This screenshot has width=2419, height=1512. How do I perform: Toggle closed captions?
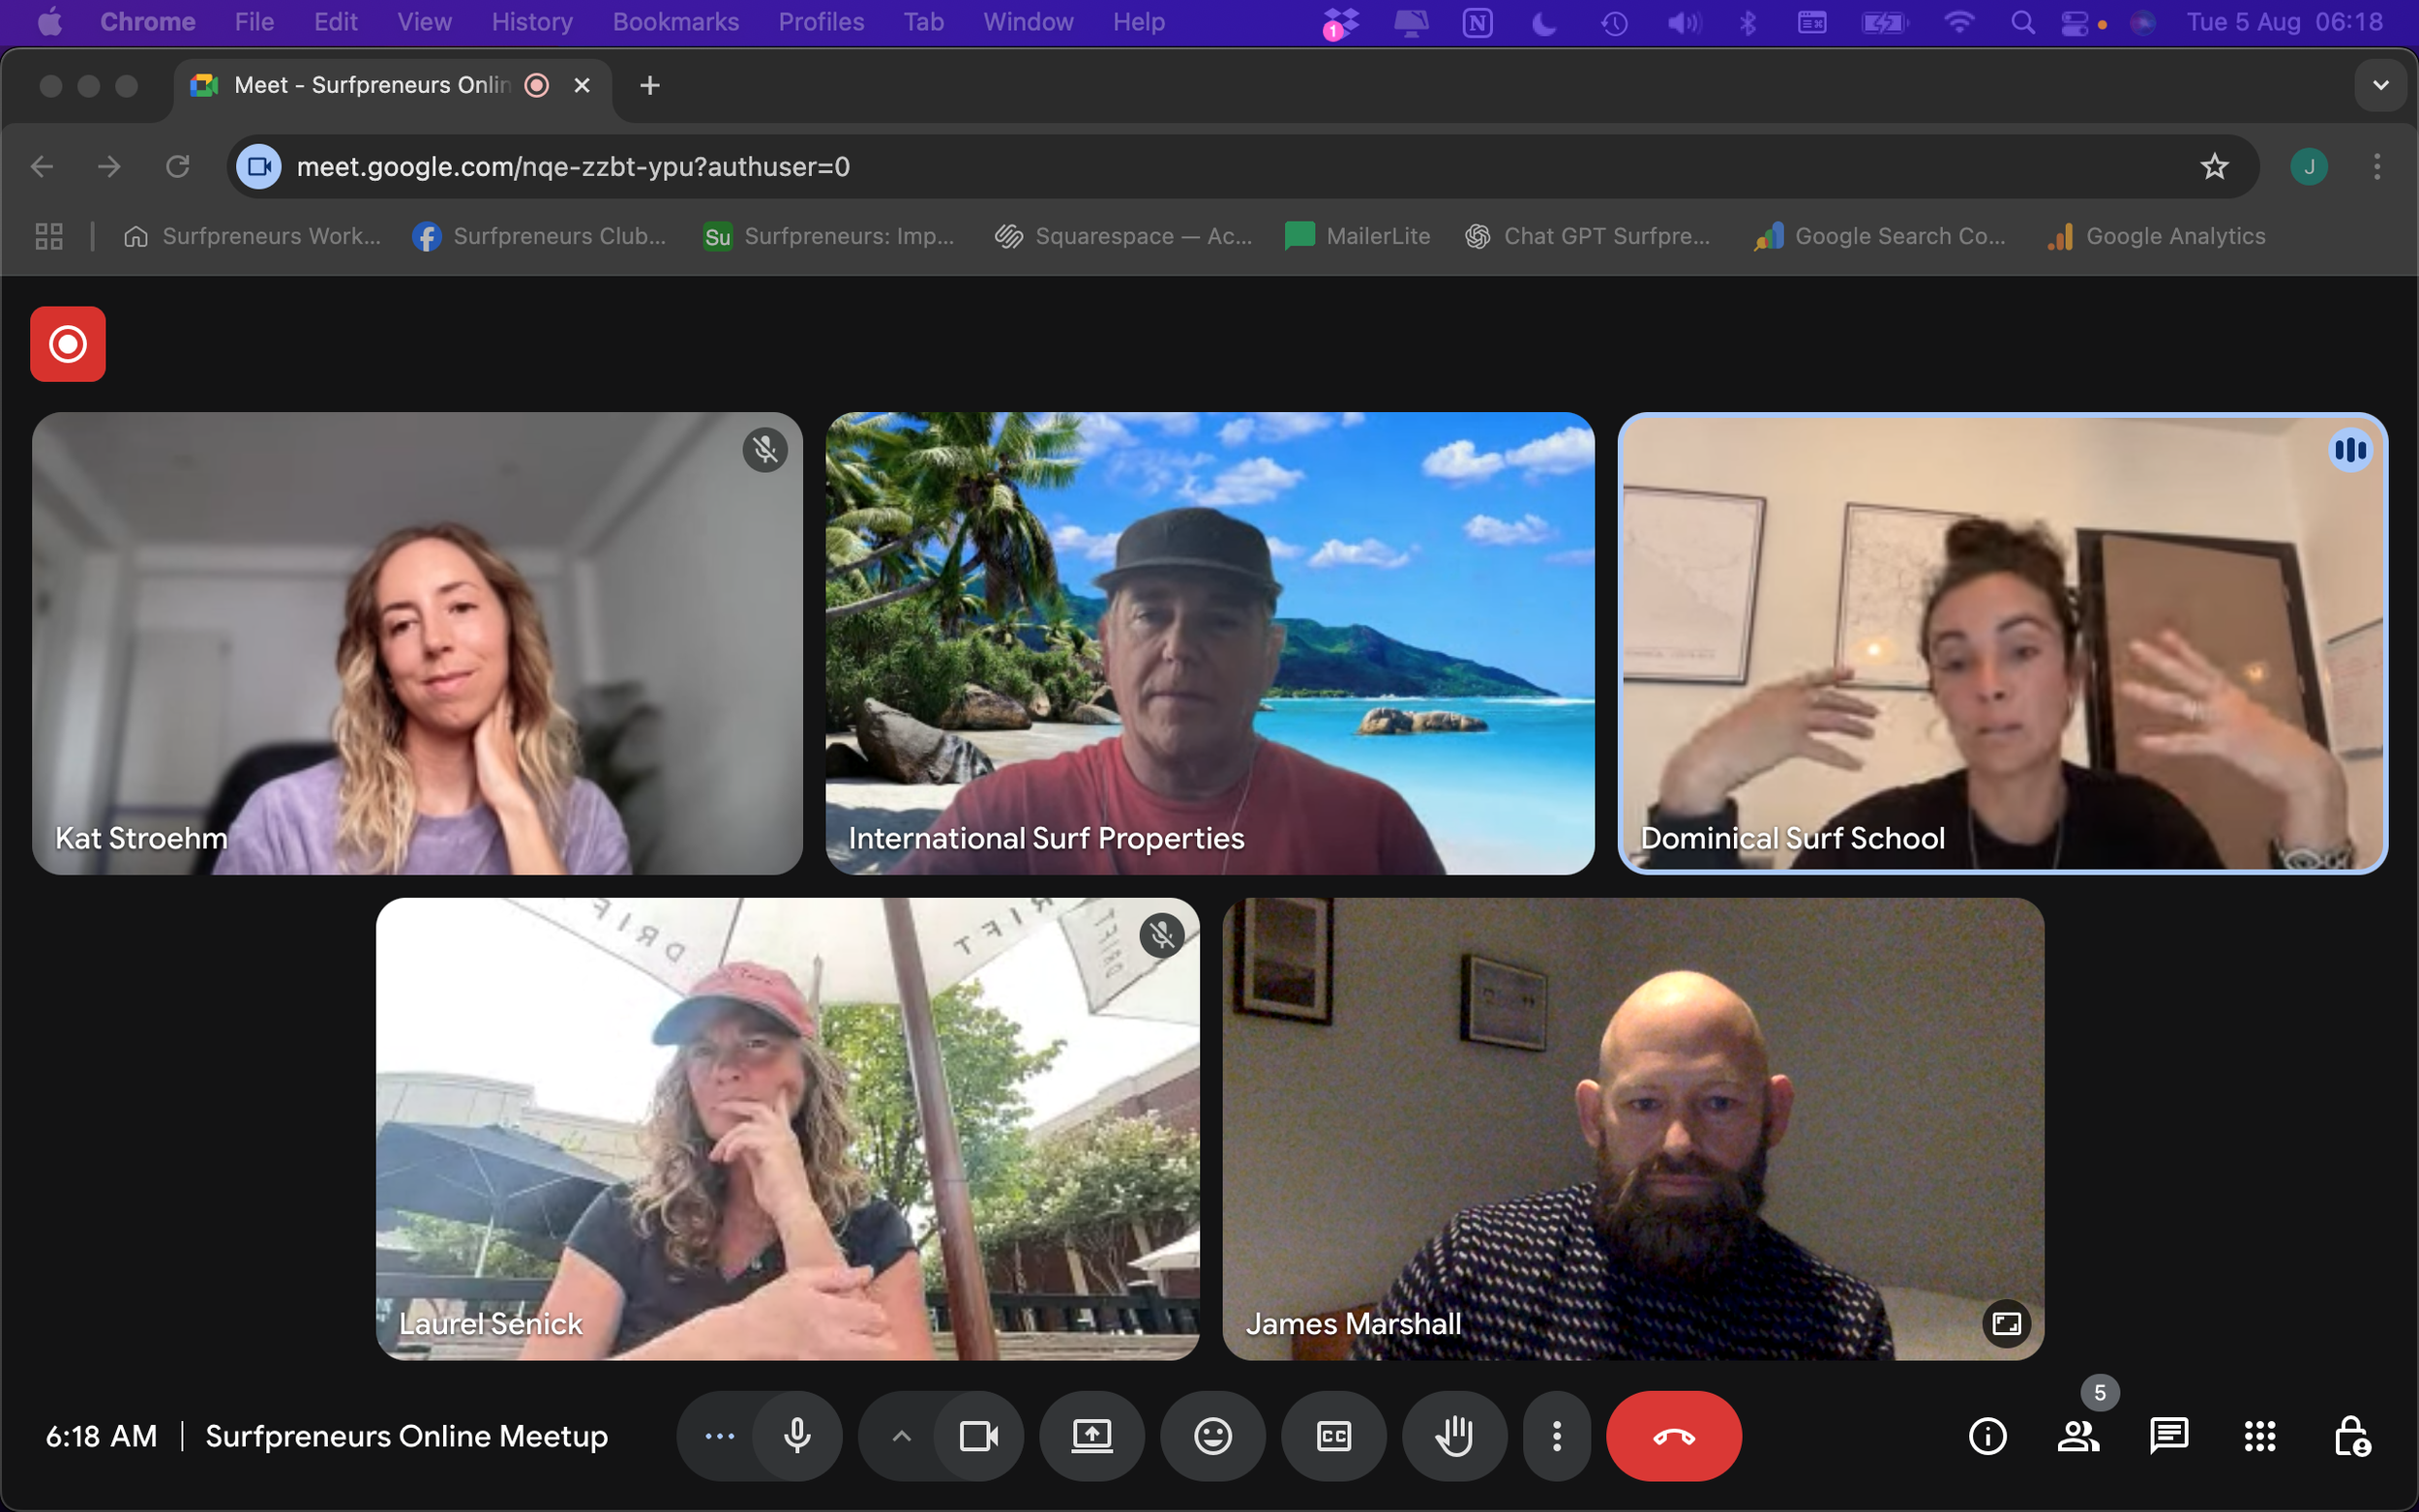(1333, 1436)
